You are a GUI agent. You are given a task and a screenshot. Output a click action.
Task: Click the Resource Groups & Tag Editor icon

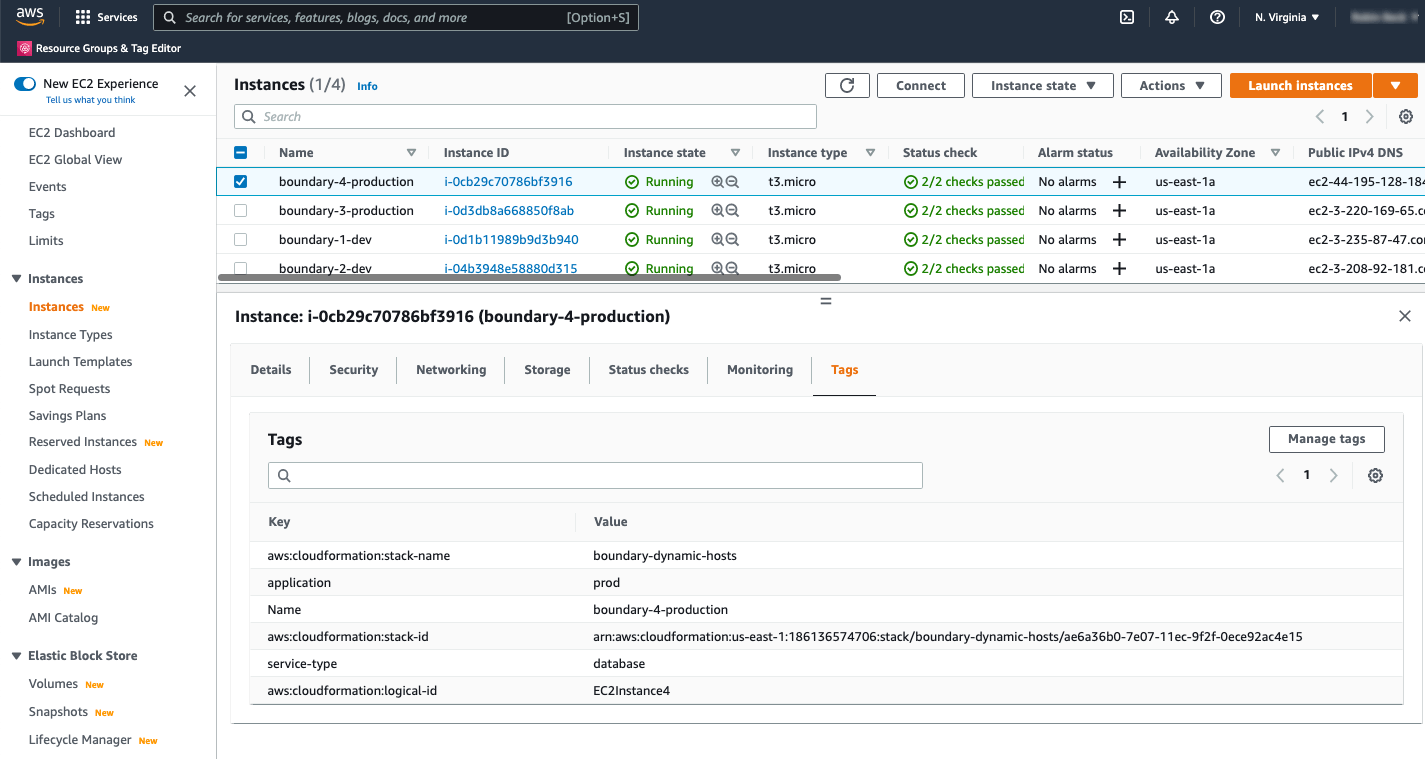pyautogui.click(x=24, y=48)
